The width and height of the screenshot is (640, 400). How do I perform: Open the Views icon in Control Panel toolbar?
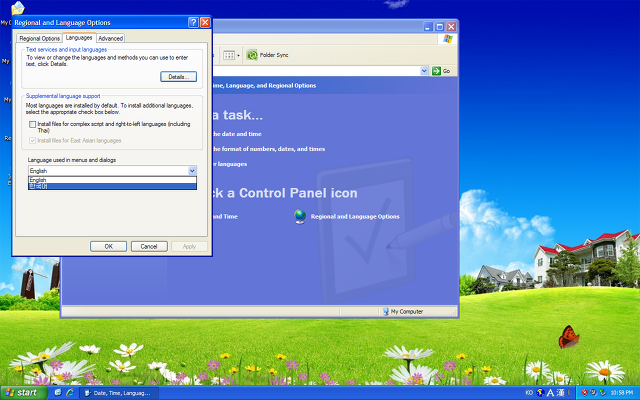click(x=229, y=55)
